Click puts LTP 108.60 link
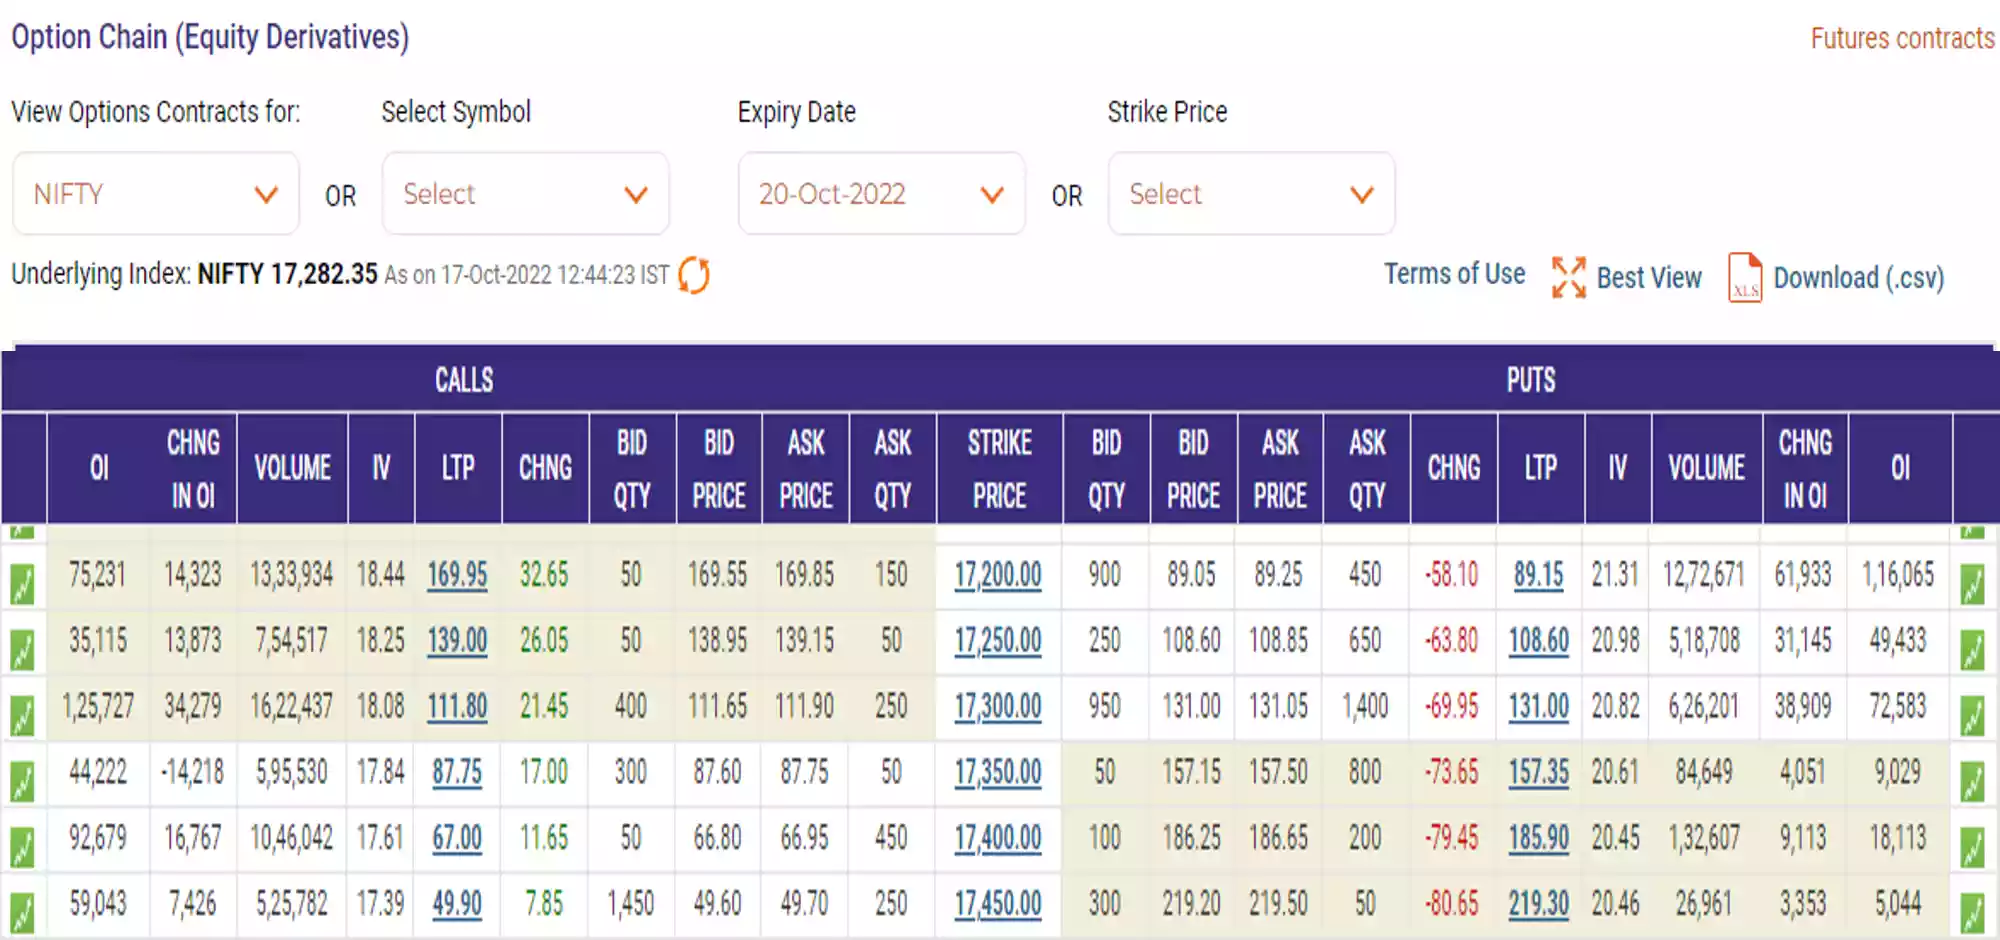2000x940 pixels. click(x=1538, y=641)
